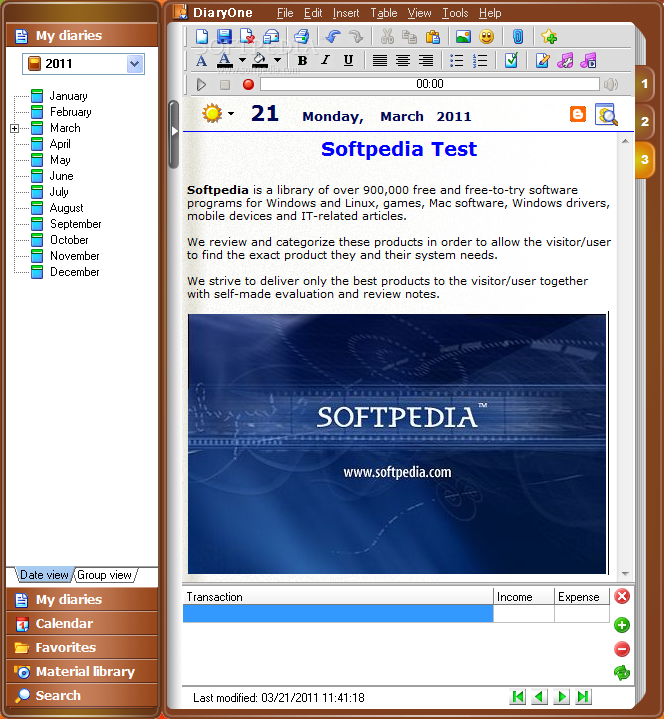Click the speaker volume icon
Image resolution: width=664 pixels, height=719 pixels.
(x=611, y=84)
